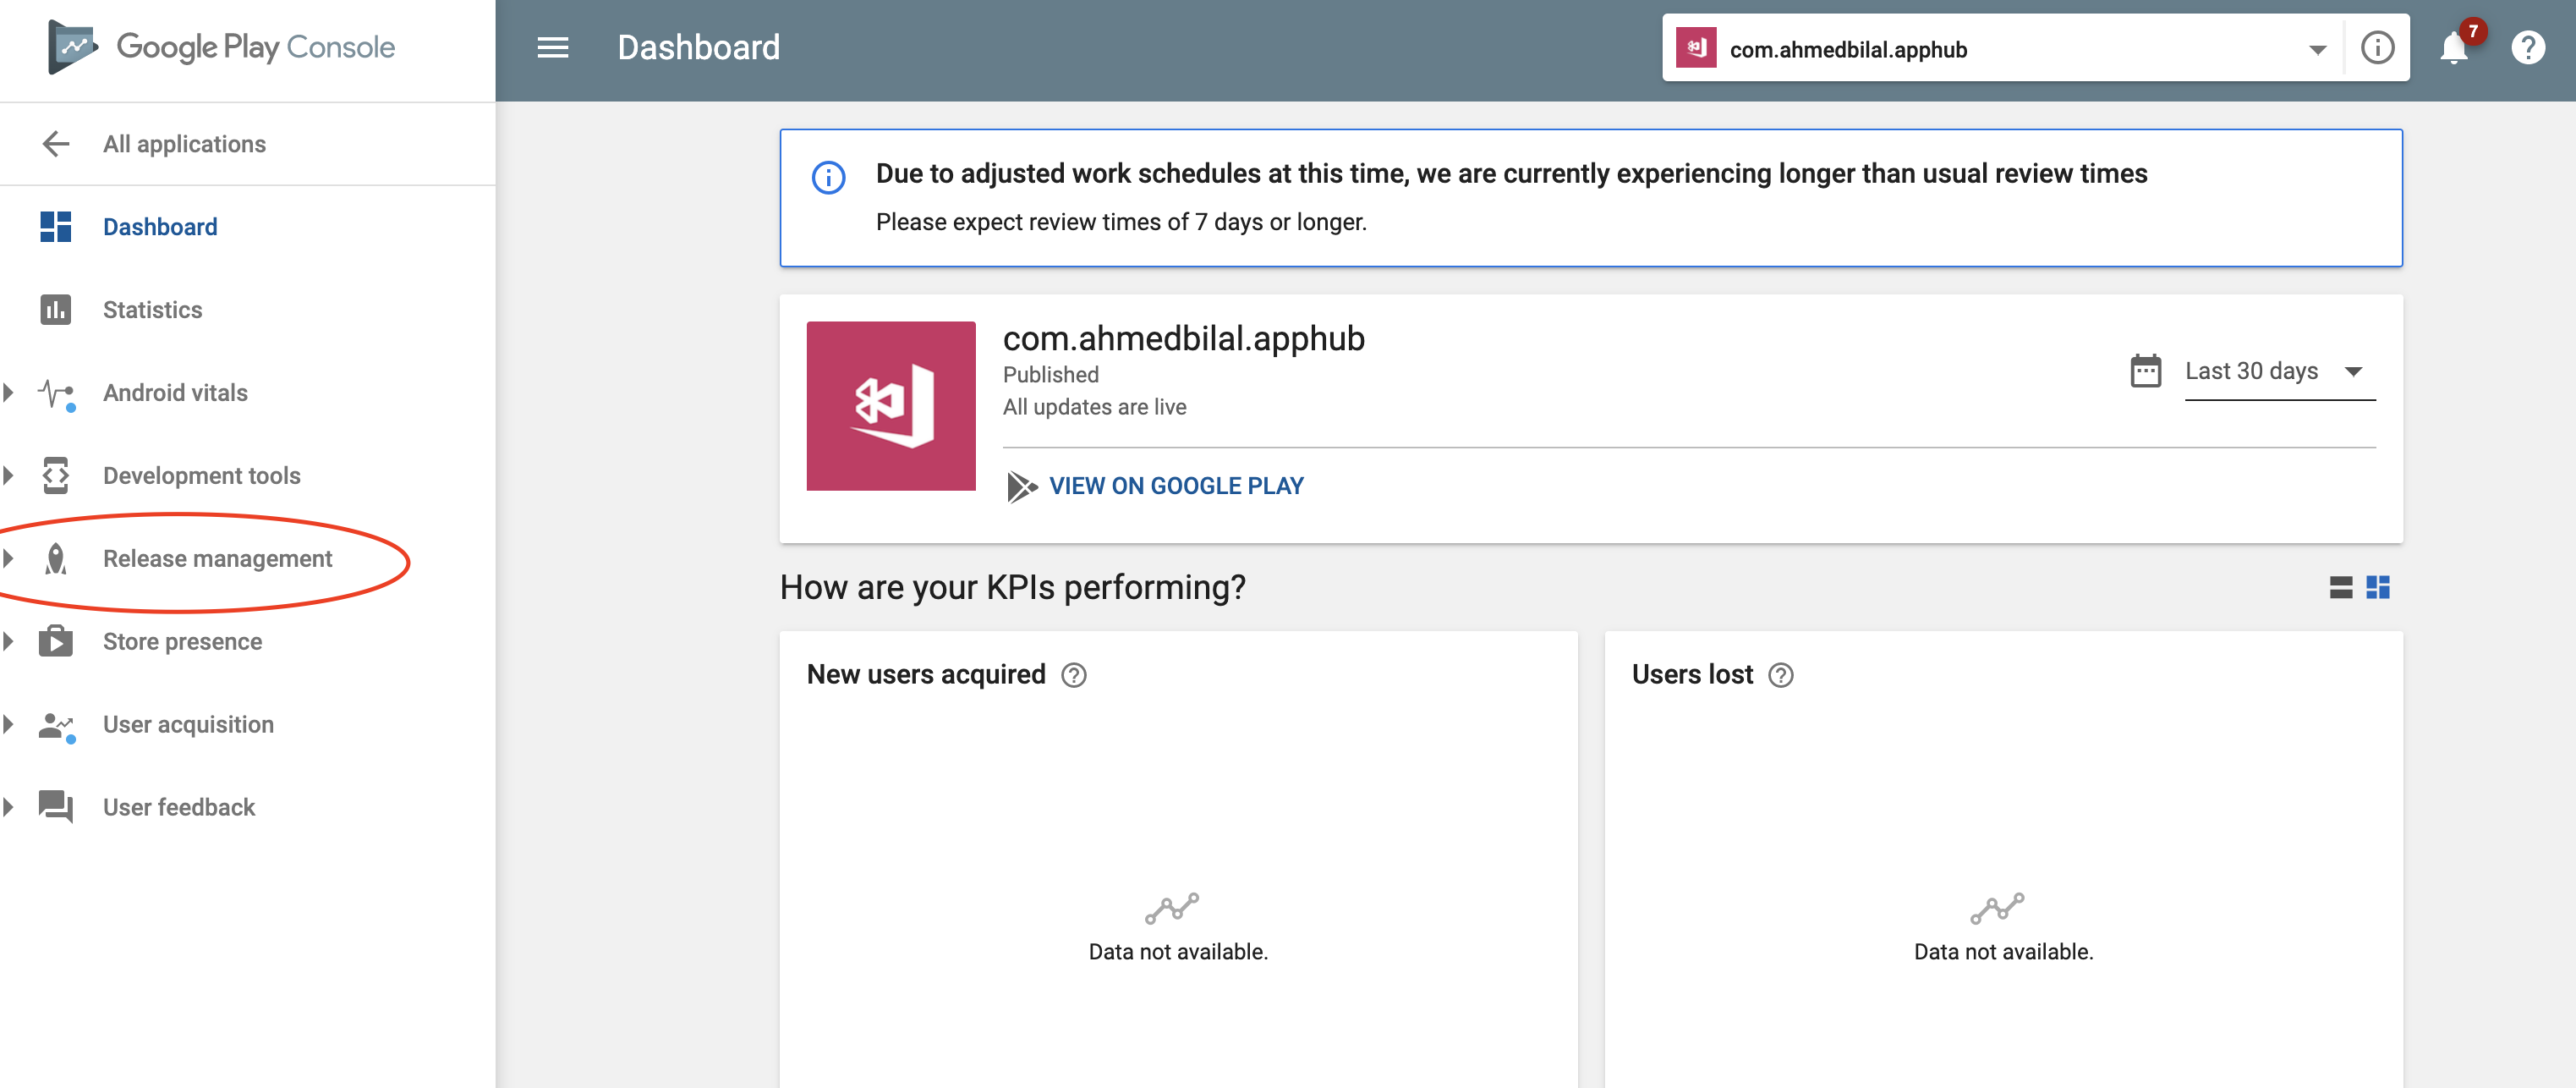Toggle the hamburger navigation menu

click(551, 47)
